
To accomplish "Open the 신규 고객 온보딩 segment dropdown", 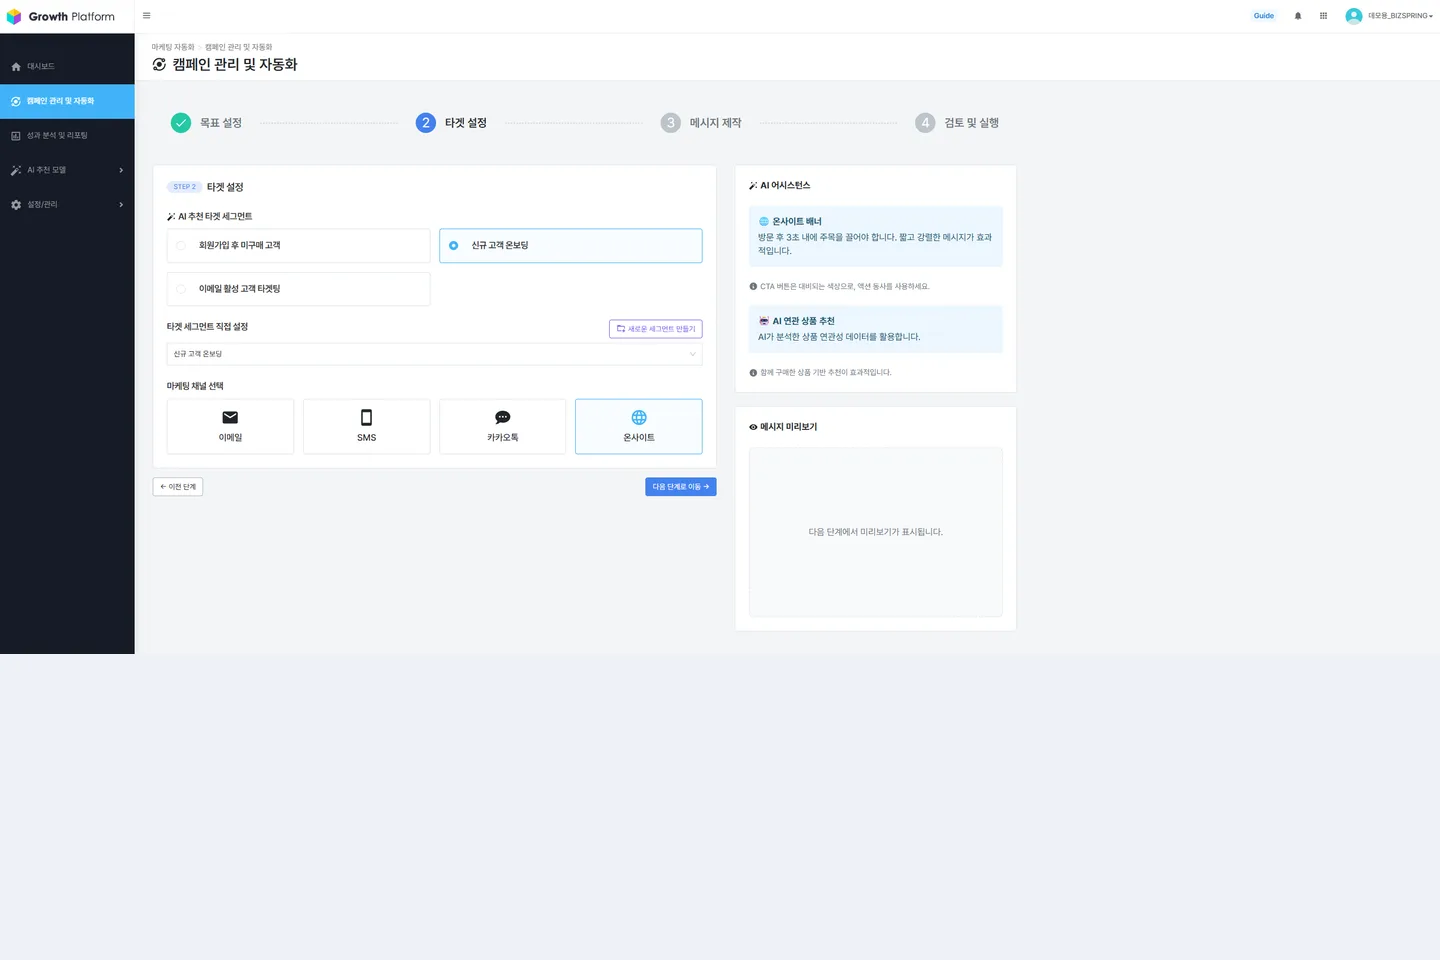I will coord(434,354).
